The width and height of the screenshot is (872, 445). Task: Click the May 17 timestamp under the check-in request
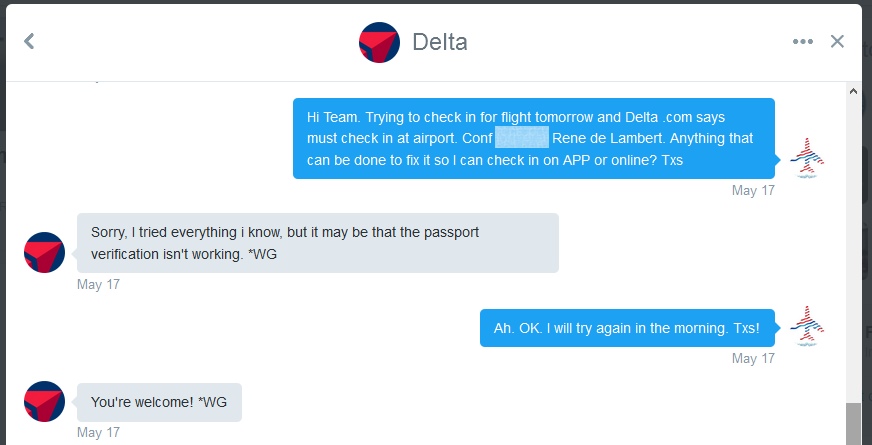[753, 190]
